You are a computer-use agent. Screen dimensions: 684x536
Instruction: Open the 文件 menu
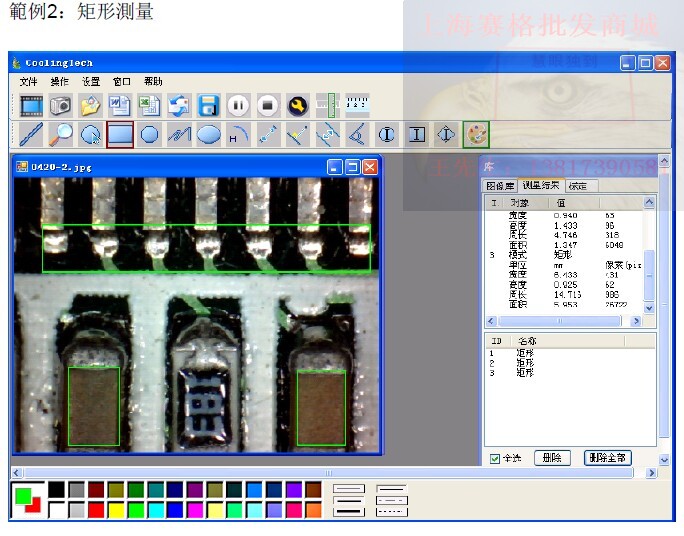28,82
